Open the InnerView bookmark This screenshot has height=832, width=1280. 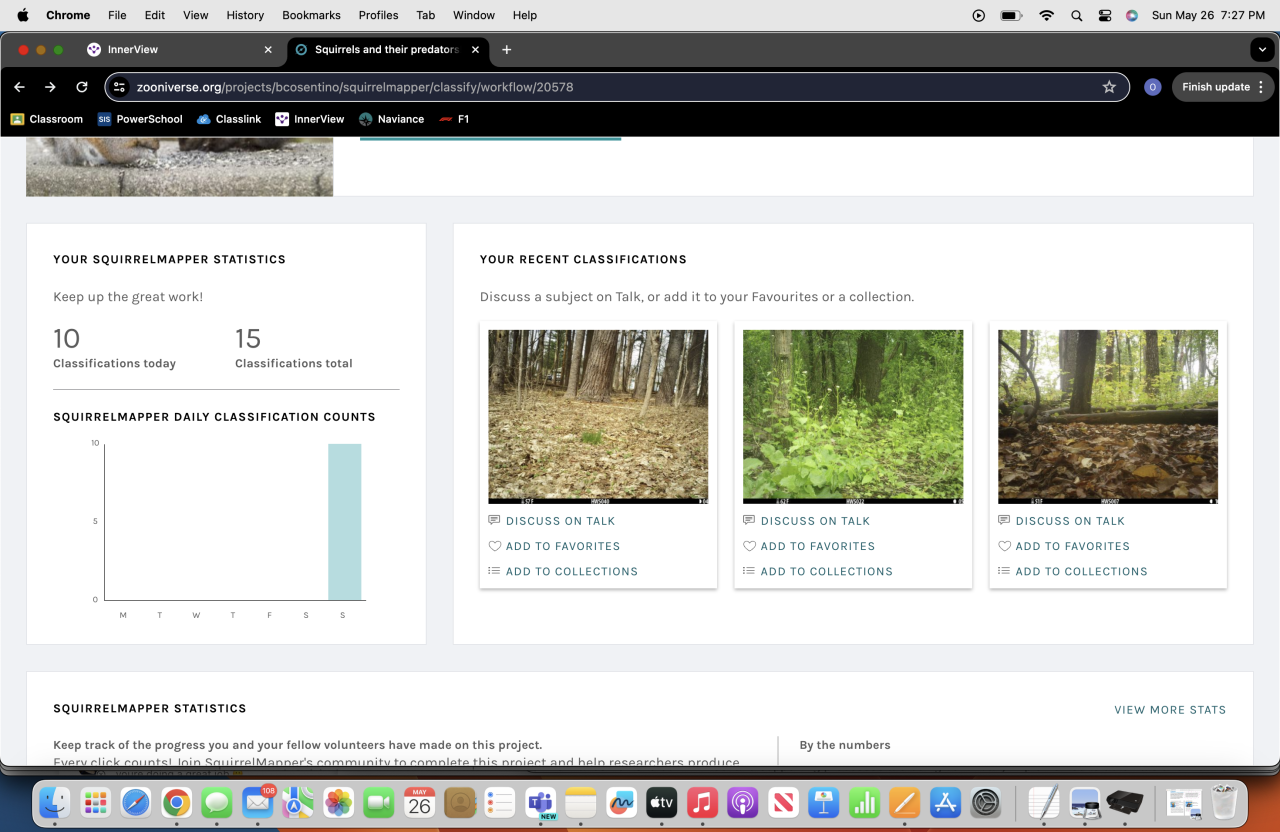point(310,119)
